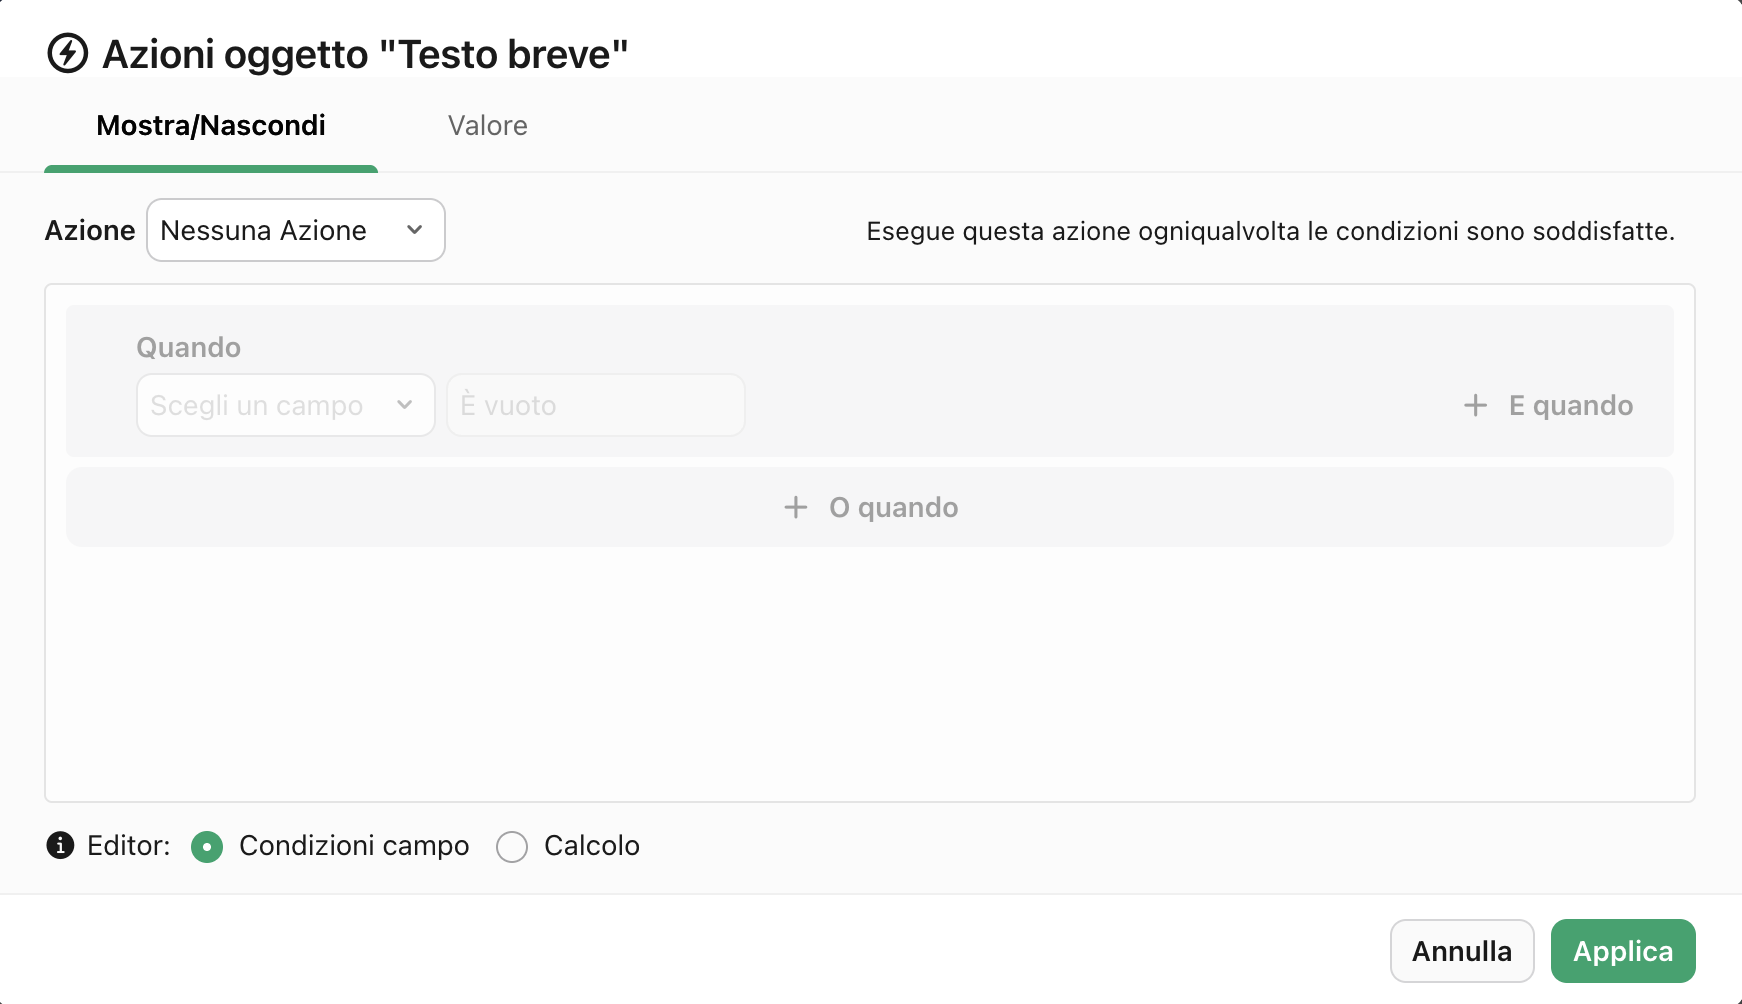Click the Applica button
Image resolution: width=1742 pixels, height=1004 pixels.
1622,950
